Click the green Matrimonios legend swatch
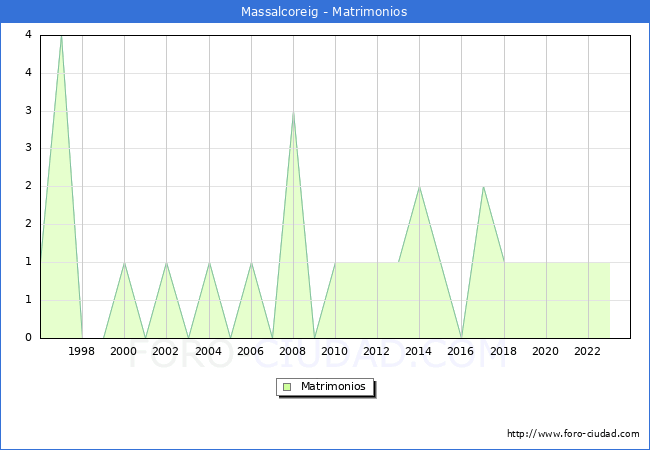Image resolution: width=650 pixels, height=450 pixels. pyautogui.click(x=287, y=387)
